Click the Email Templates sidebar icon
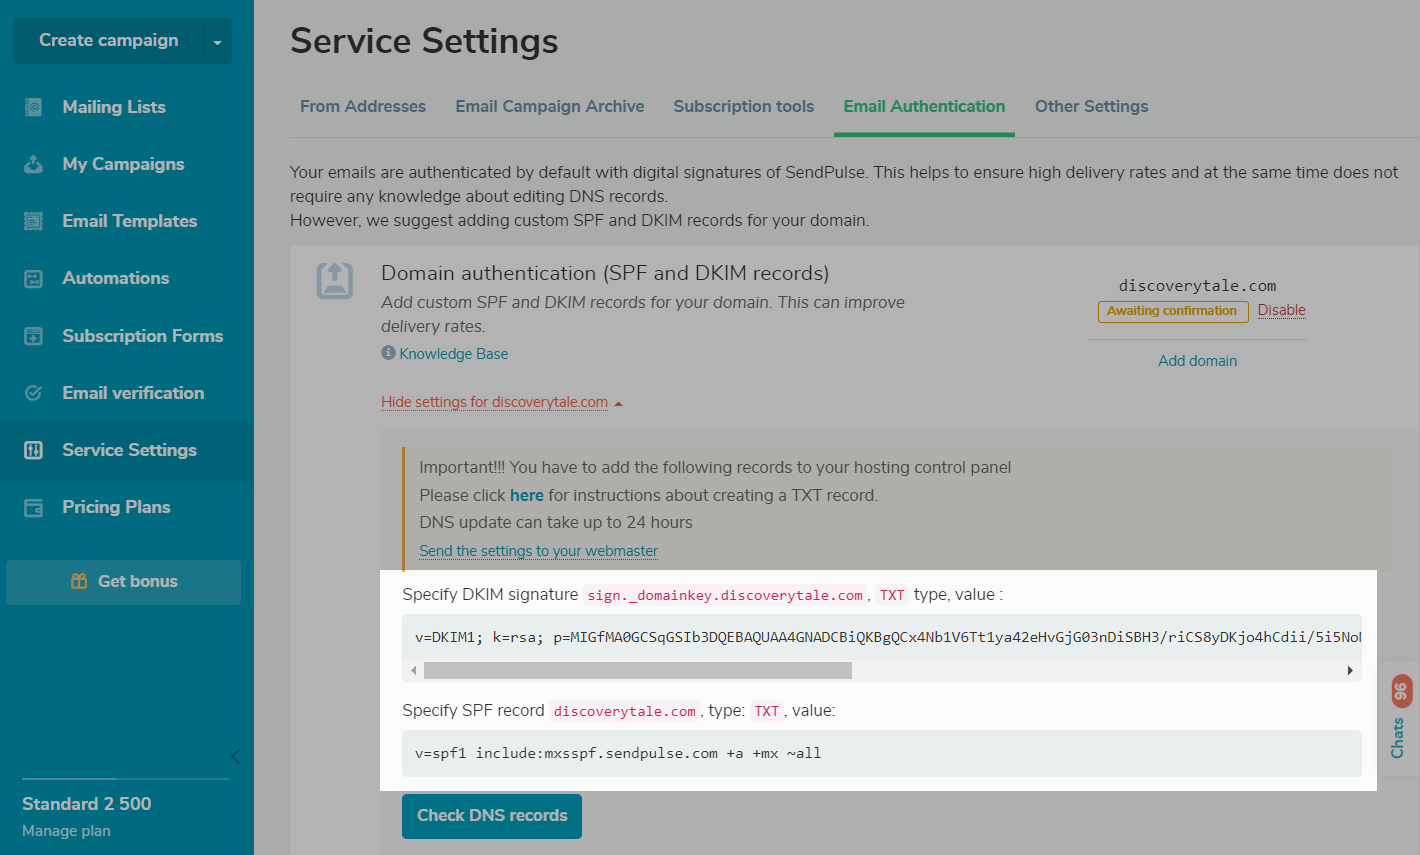The image size is (1420, 855). pyautogui.click(x=33, y=221)
